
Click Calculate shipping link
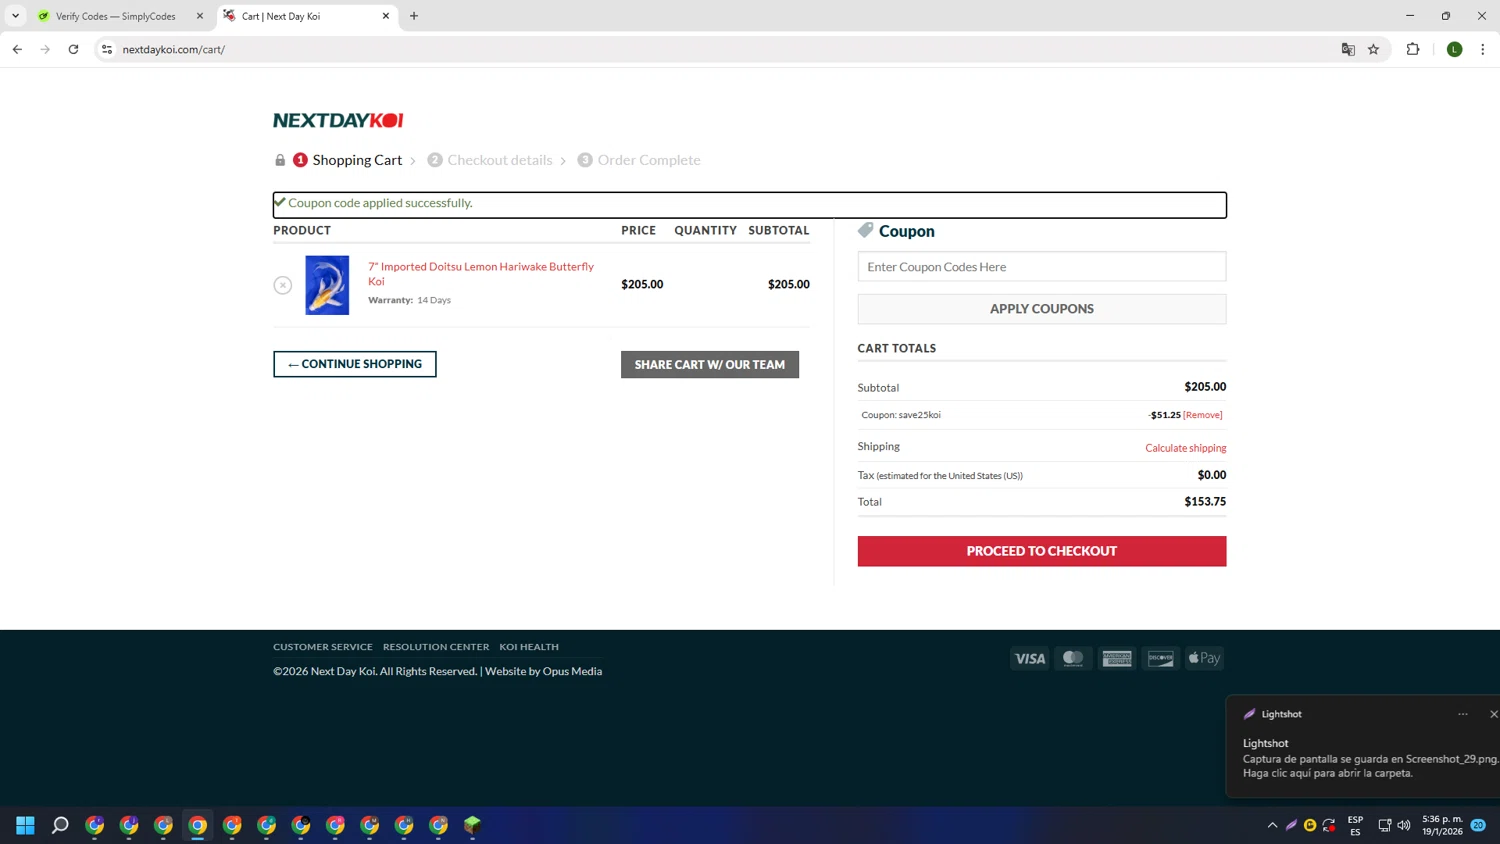click(1186, 448)
